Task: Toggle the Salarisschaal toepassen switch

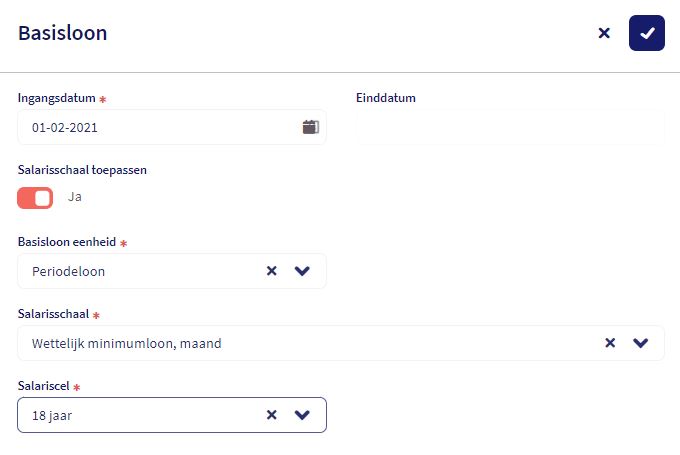Action: pyautogui.click(x=35, y=198)
